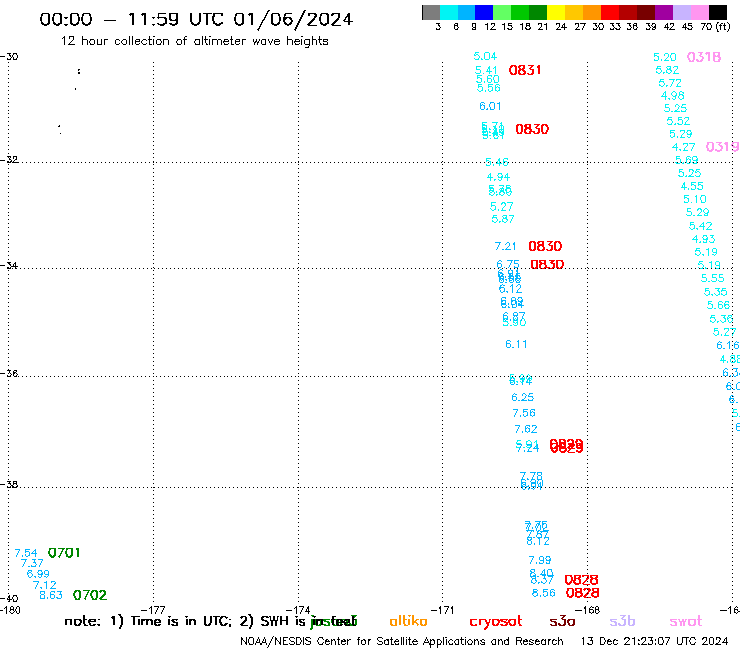
Task: Pick the yellow swatch in the height legend
Action: pos(556,12)
